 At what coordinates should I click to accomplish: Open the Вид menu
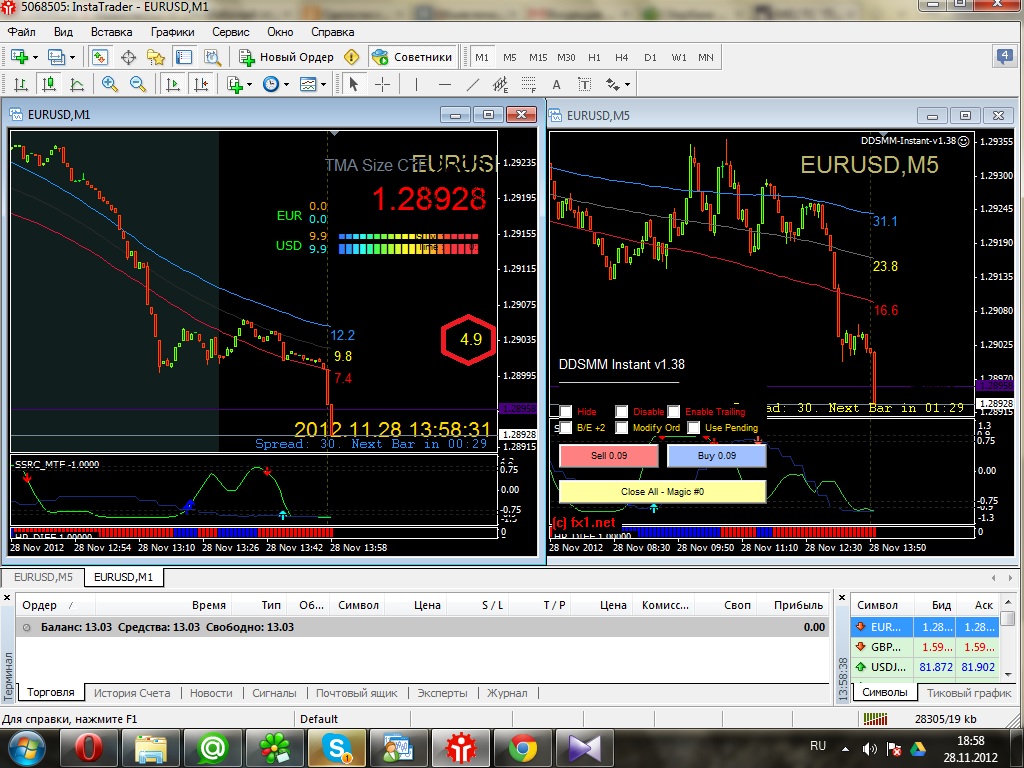[x=63, y=32]
